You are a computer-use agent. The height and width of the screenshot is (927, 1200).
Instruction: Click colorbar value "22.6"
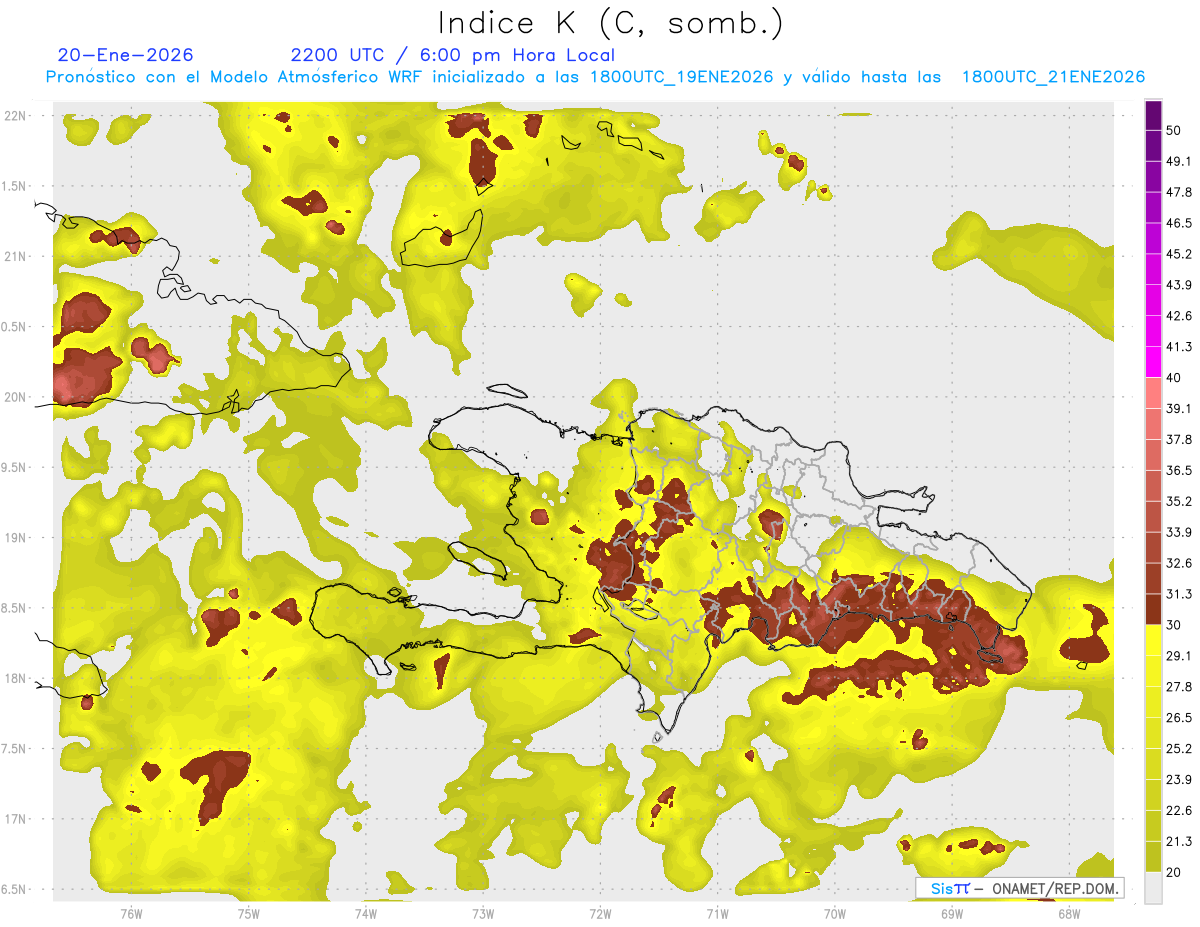(1179, 811)
